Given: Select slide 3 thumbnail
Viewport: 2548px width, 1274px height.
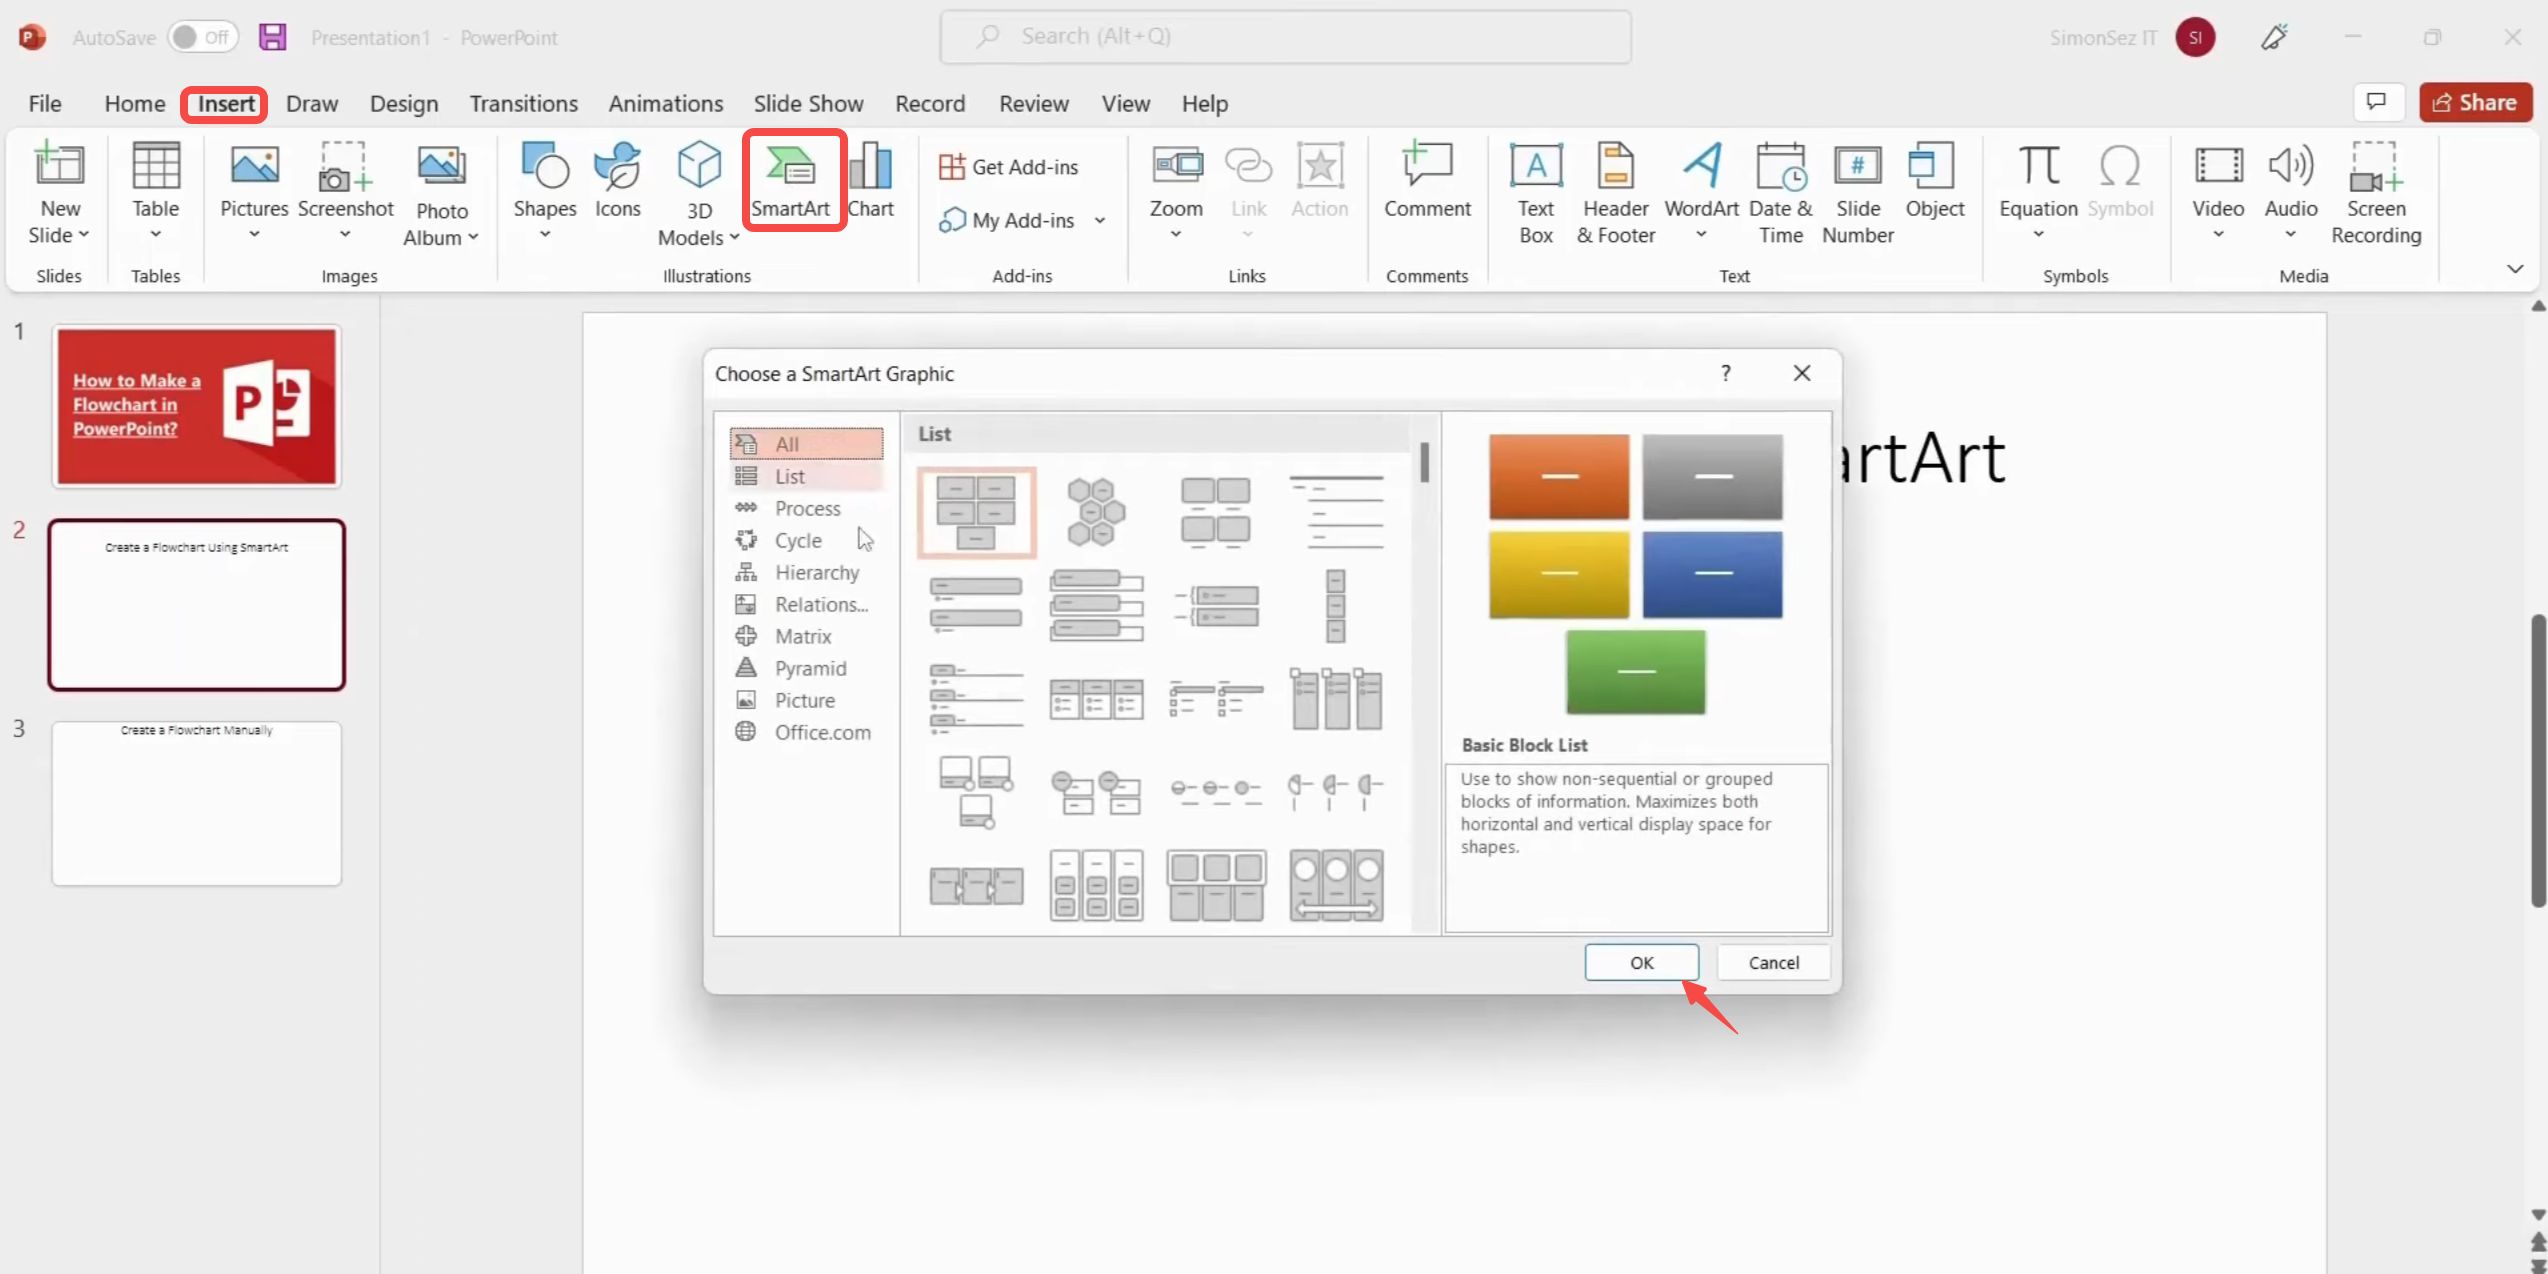Looking at the screenshot, I should tap(197, 804).
